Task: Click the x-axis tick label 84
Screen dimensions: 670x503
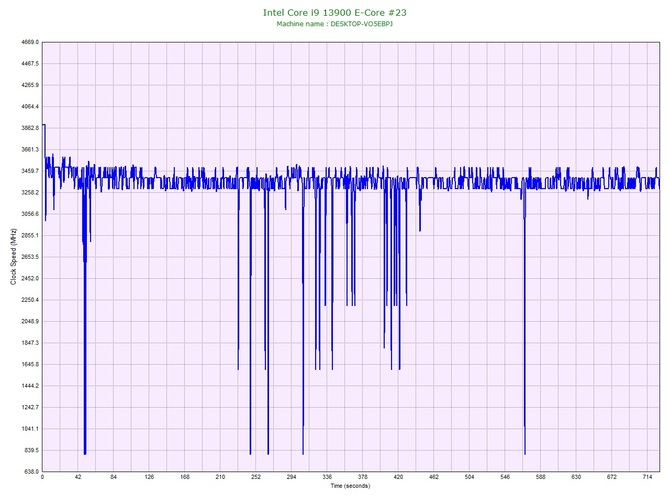Action: 113,477
